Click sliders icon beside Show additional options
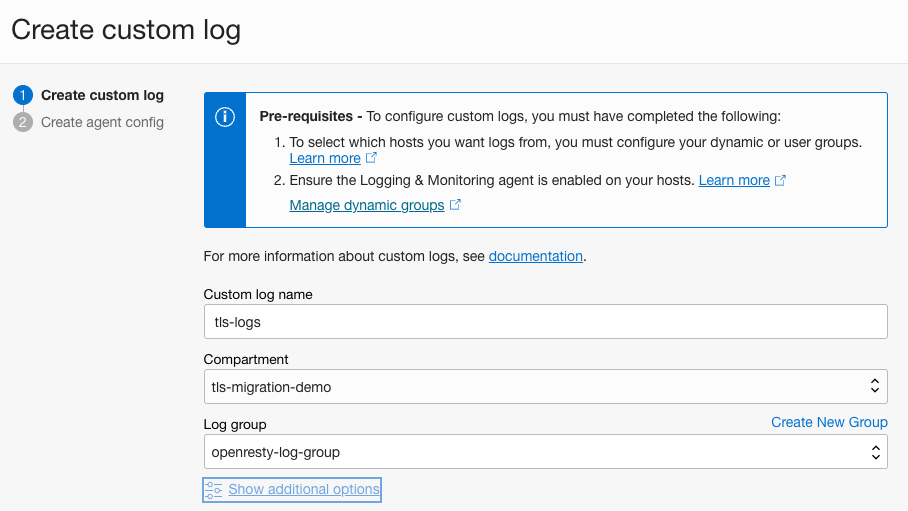The image size is (908, 511). point(214,490)
